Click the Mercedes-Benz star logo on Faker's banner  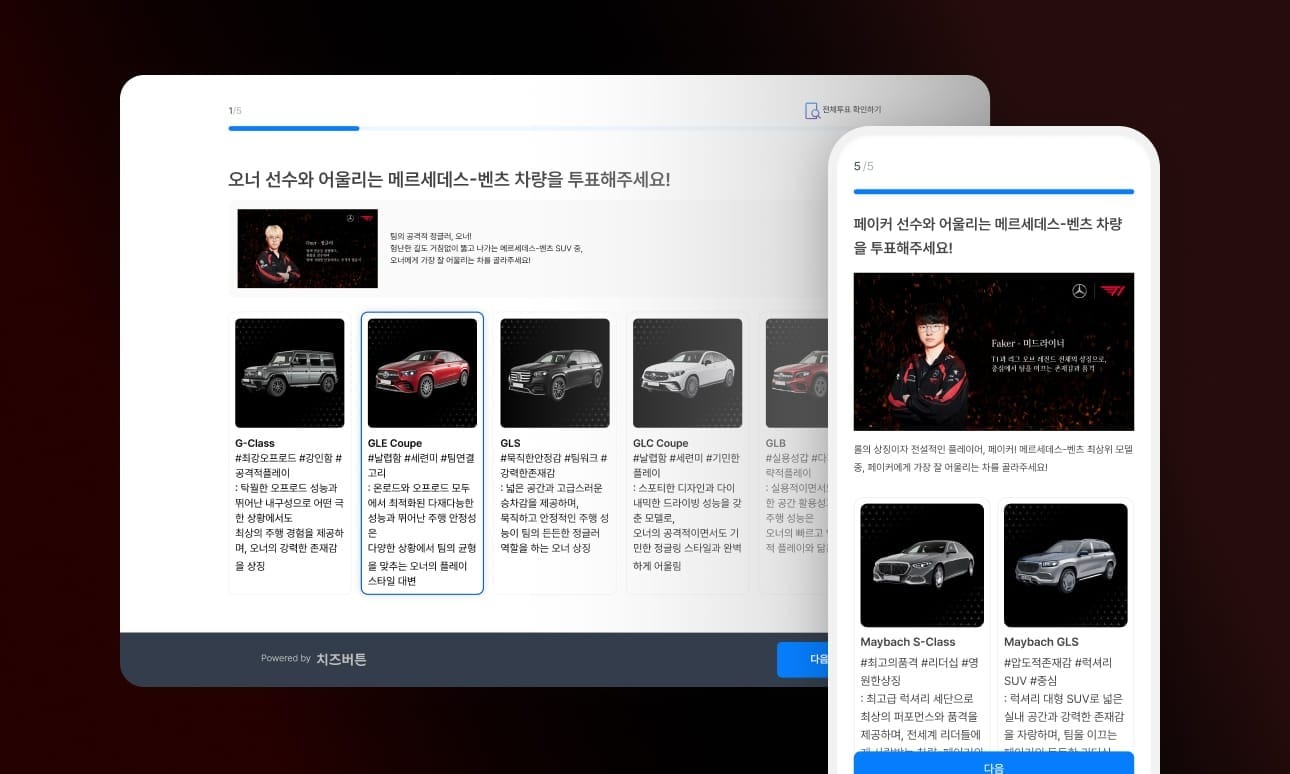pyautogui.click(x=1079, y=291)
